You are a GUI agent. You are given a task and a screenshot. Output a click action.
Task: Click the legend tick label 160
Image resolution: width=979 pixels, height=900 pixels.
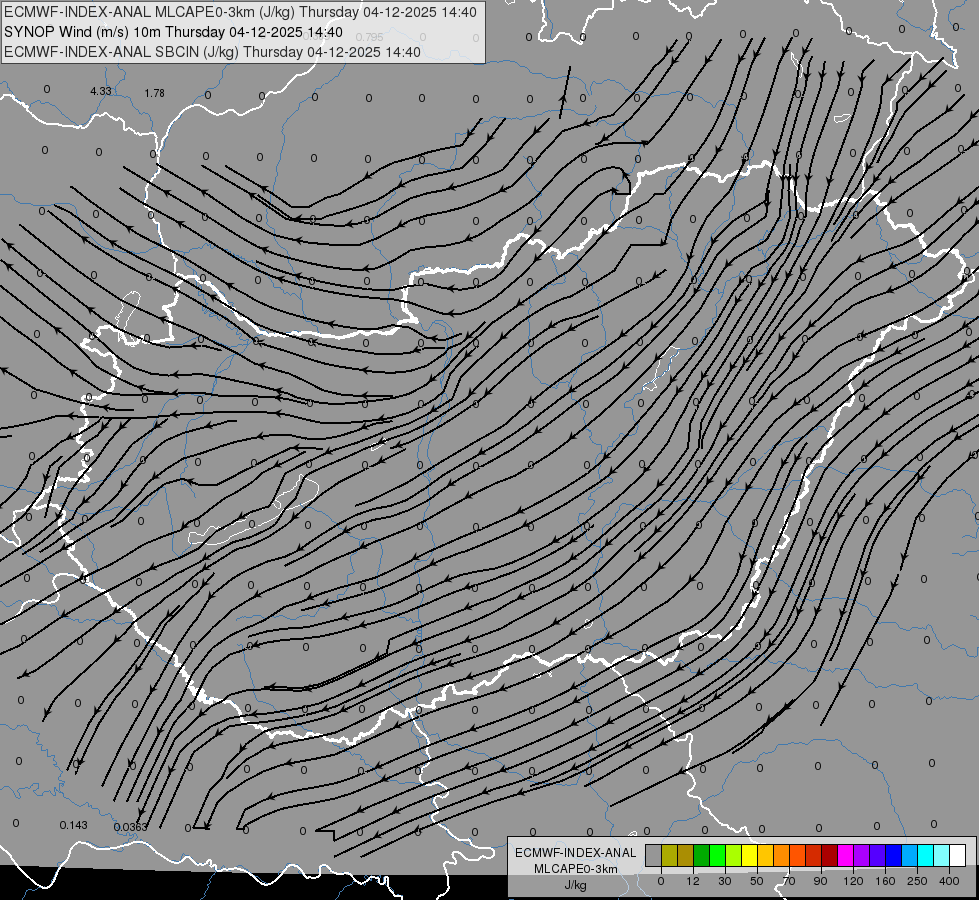click(885, 881)
